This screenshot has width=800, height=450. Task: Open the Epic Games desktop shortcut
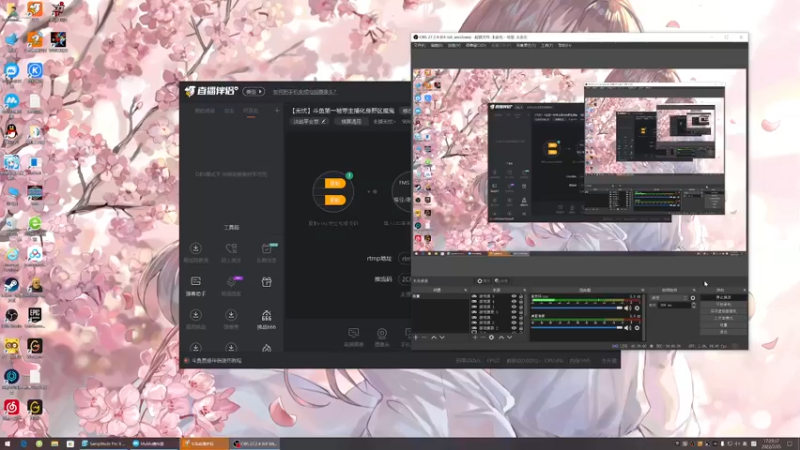pyautogui.click(x=35, y=315)
